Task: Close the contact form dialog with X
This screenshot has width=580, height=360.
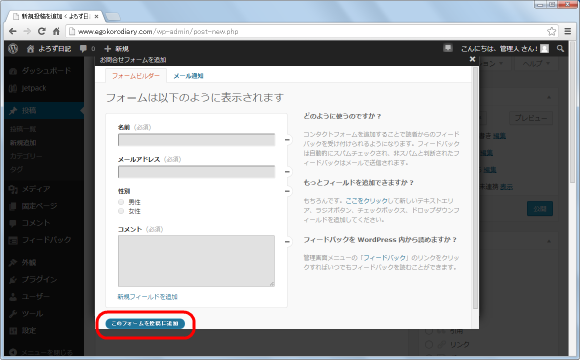Action: (x=472, y=59)
